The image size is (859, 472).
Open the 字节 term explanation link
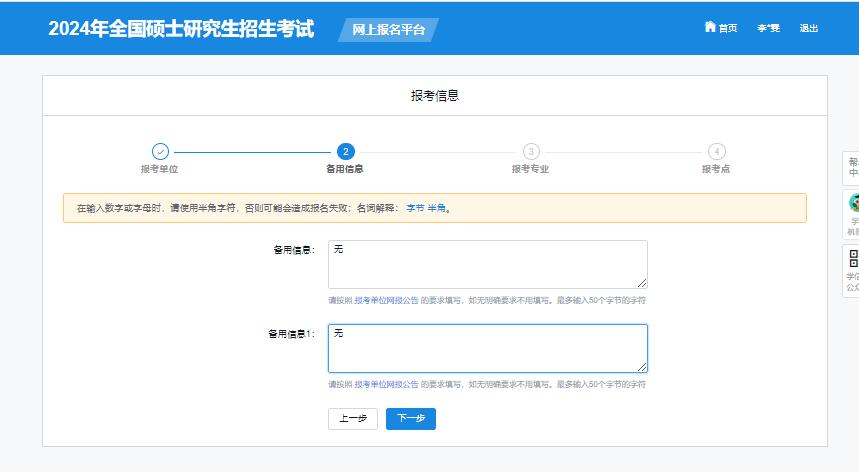click(x=415, y=208)
